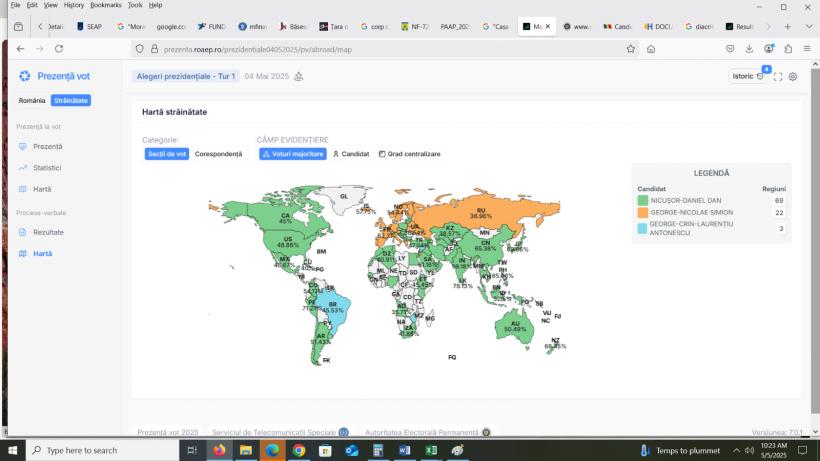The image size is (820, 461).
Task: Switch to România view
Action: coord(32,100)
